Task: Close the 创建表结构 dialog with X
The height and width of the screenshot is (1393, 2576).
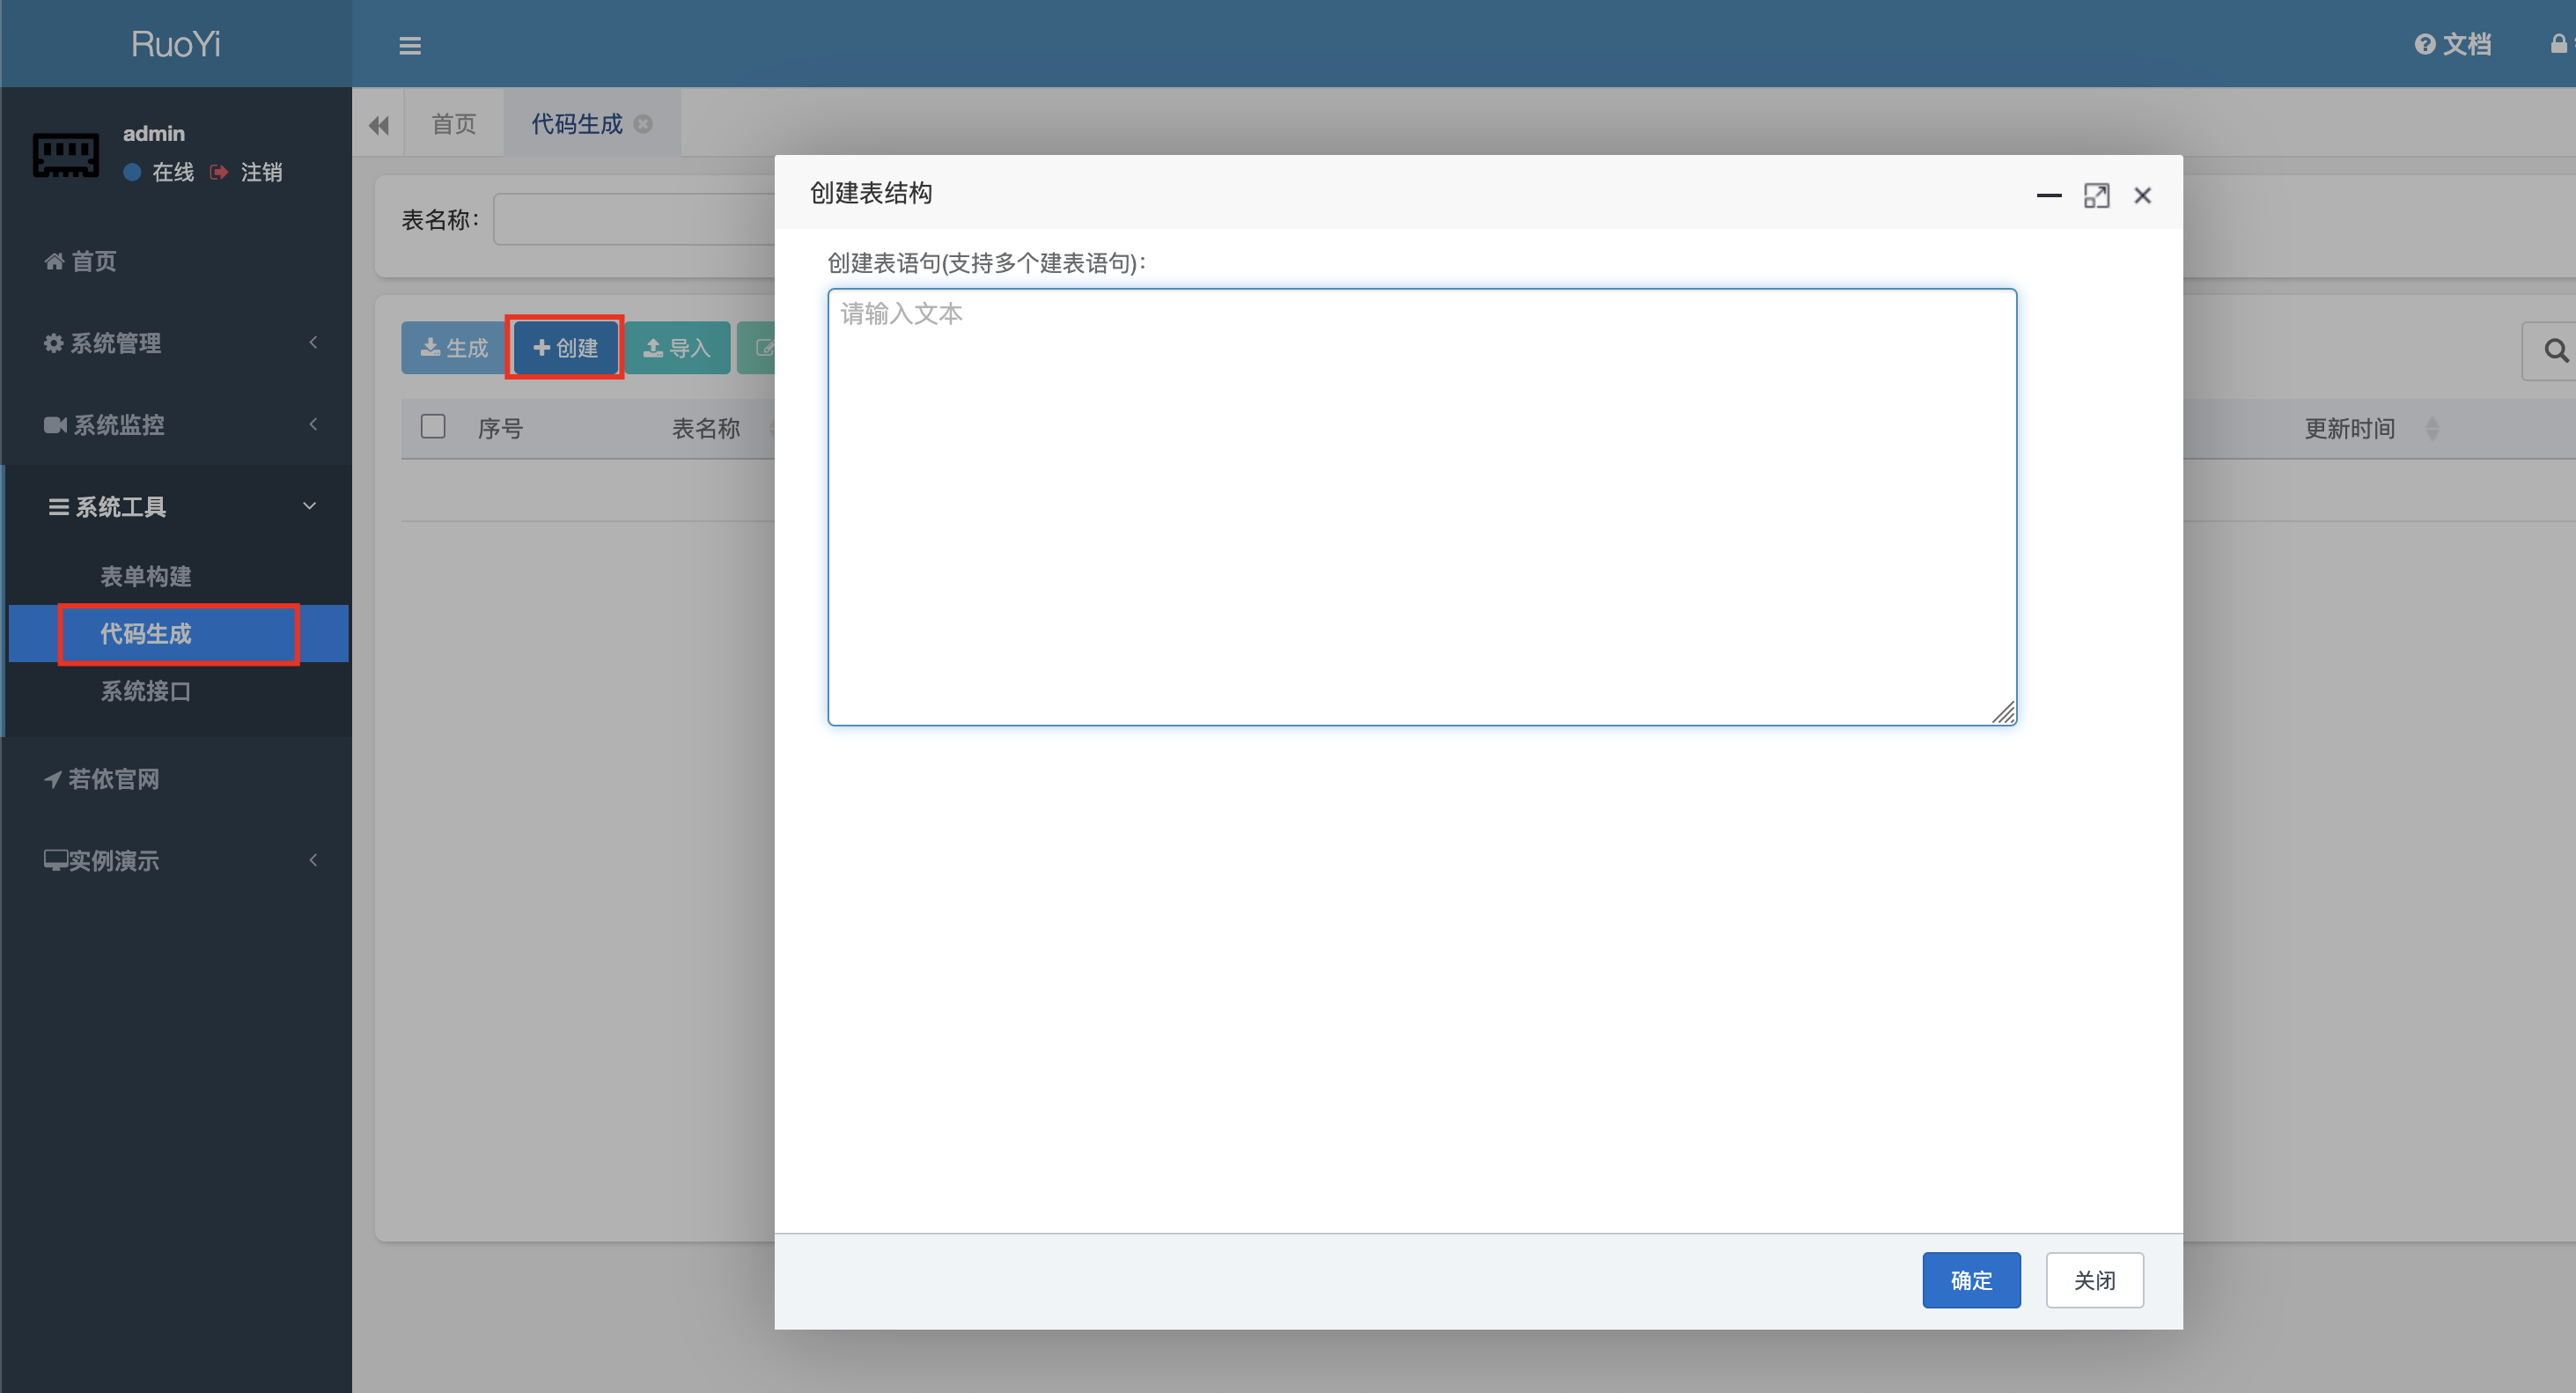Action: 2143,195
